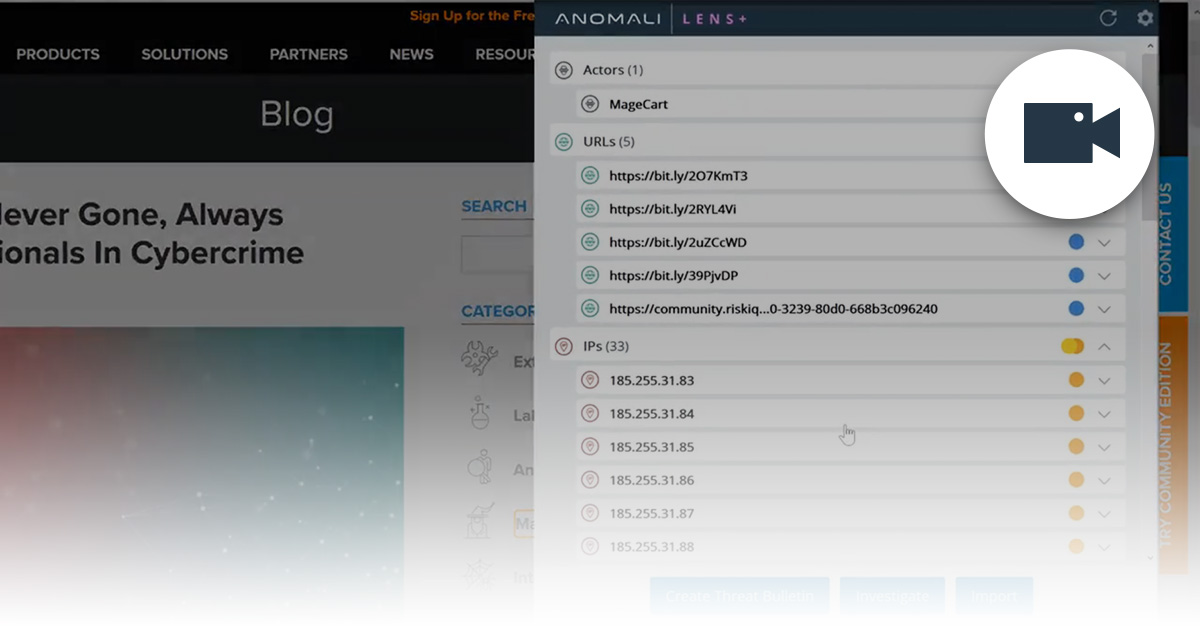Click the orange status dot for 185.255.31.84

point(1076,413)
